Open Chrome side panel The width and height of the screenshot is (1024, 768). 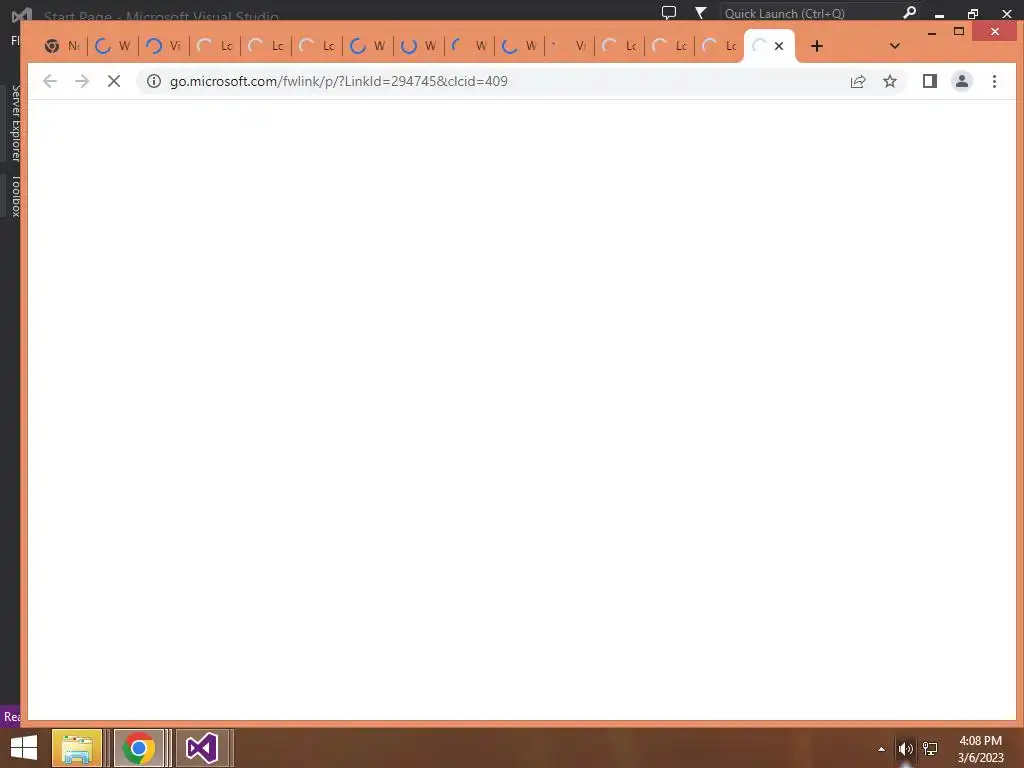[929, 81]
